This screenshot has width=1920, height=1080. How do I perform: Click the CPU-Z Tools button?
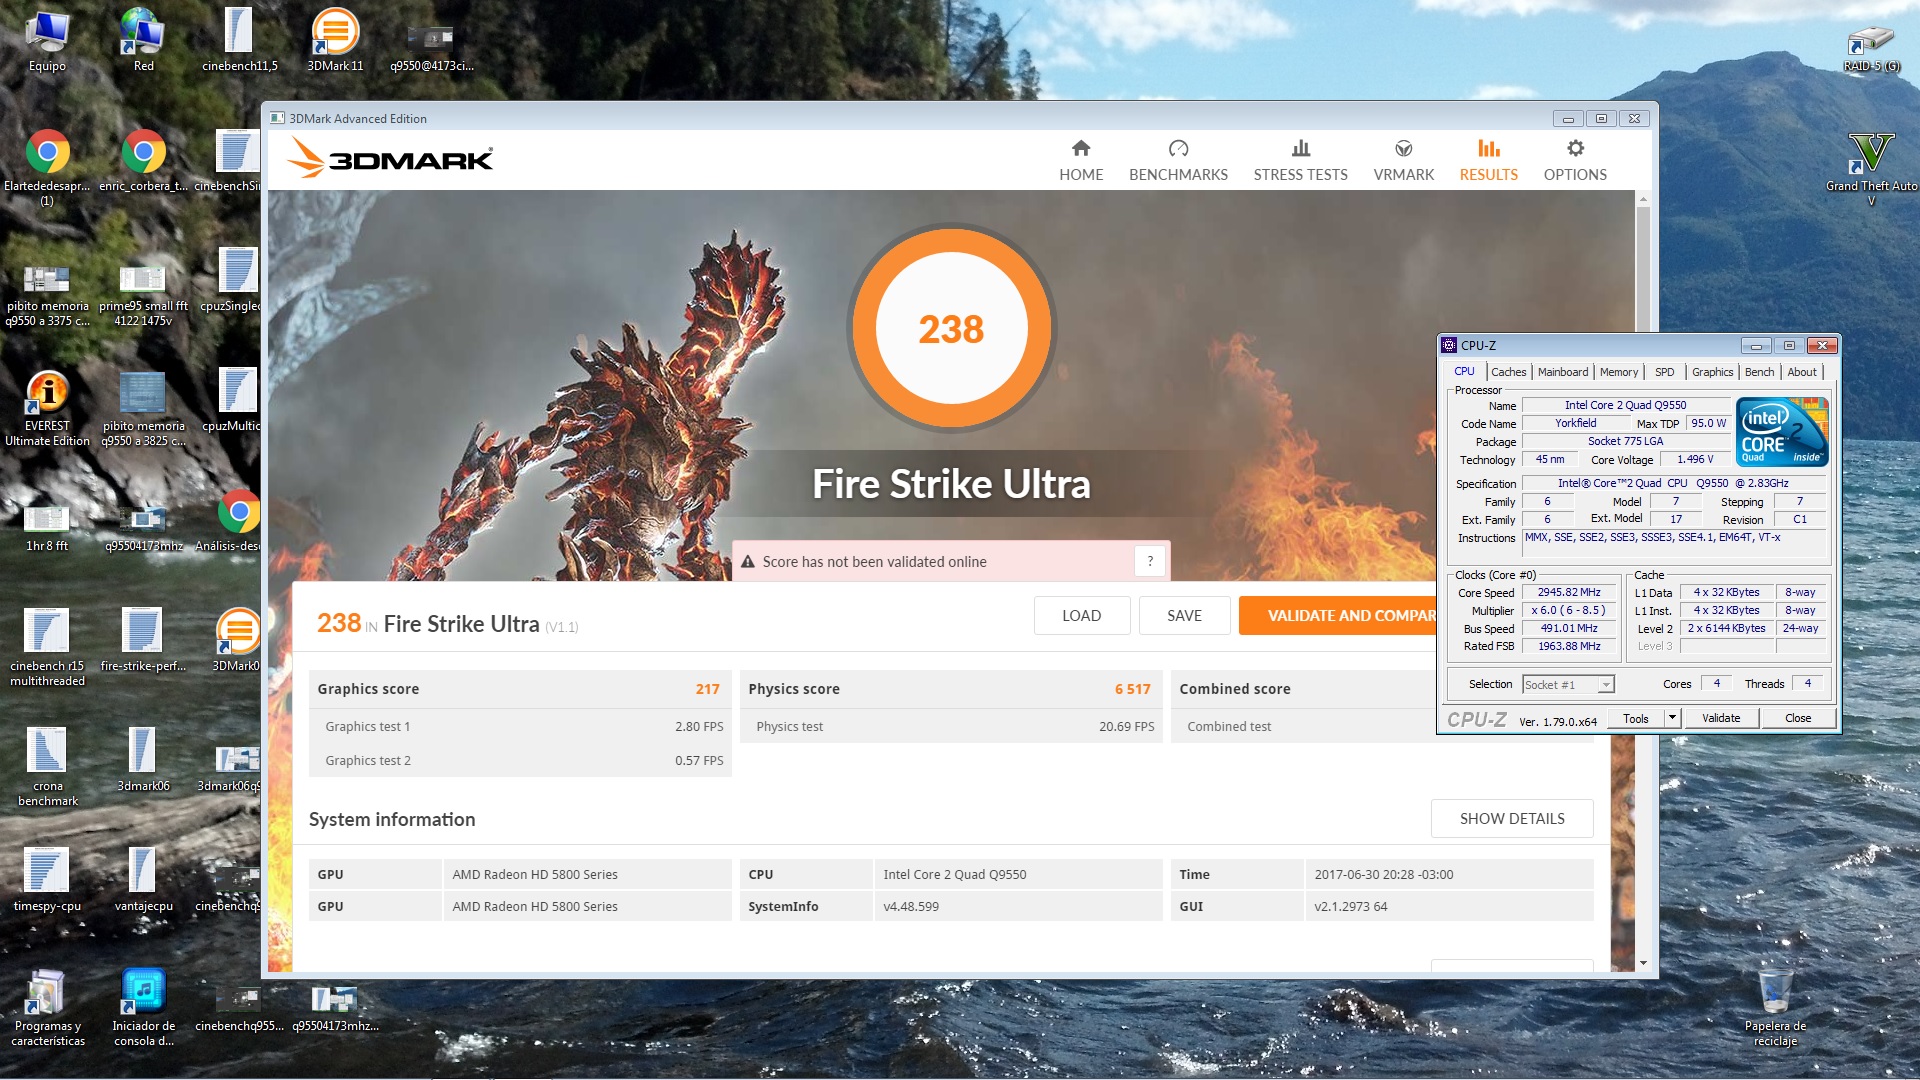pyautogui.click(x=1635, y=718)
